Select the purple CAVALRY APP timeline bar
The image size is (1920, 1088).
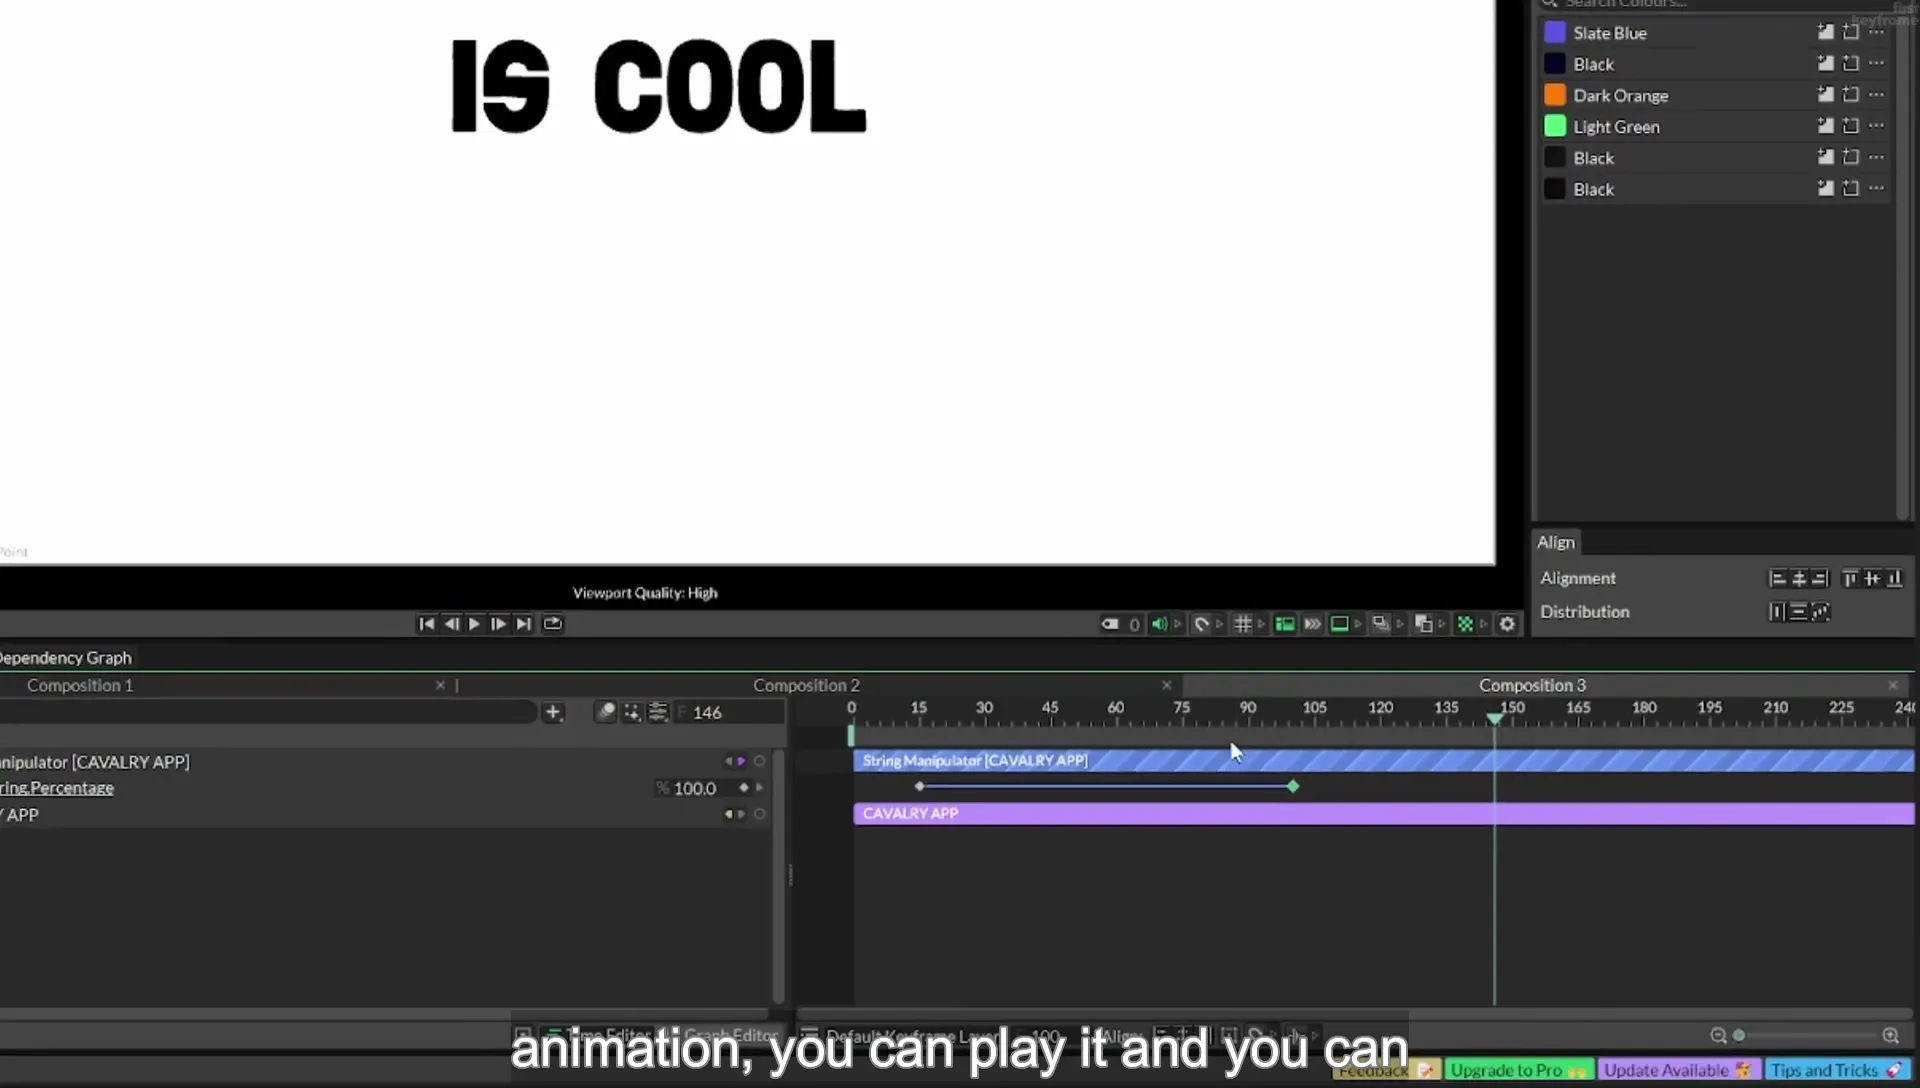point(1384,814)
